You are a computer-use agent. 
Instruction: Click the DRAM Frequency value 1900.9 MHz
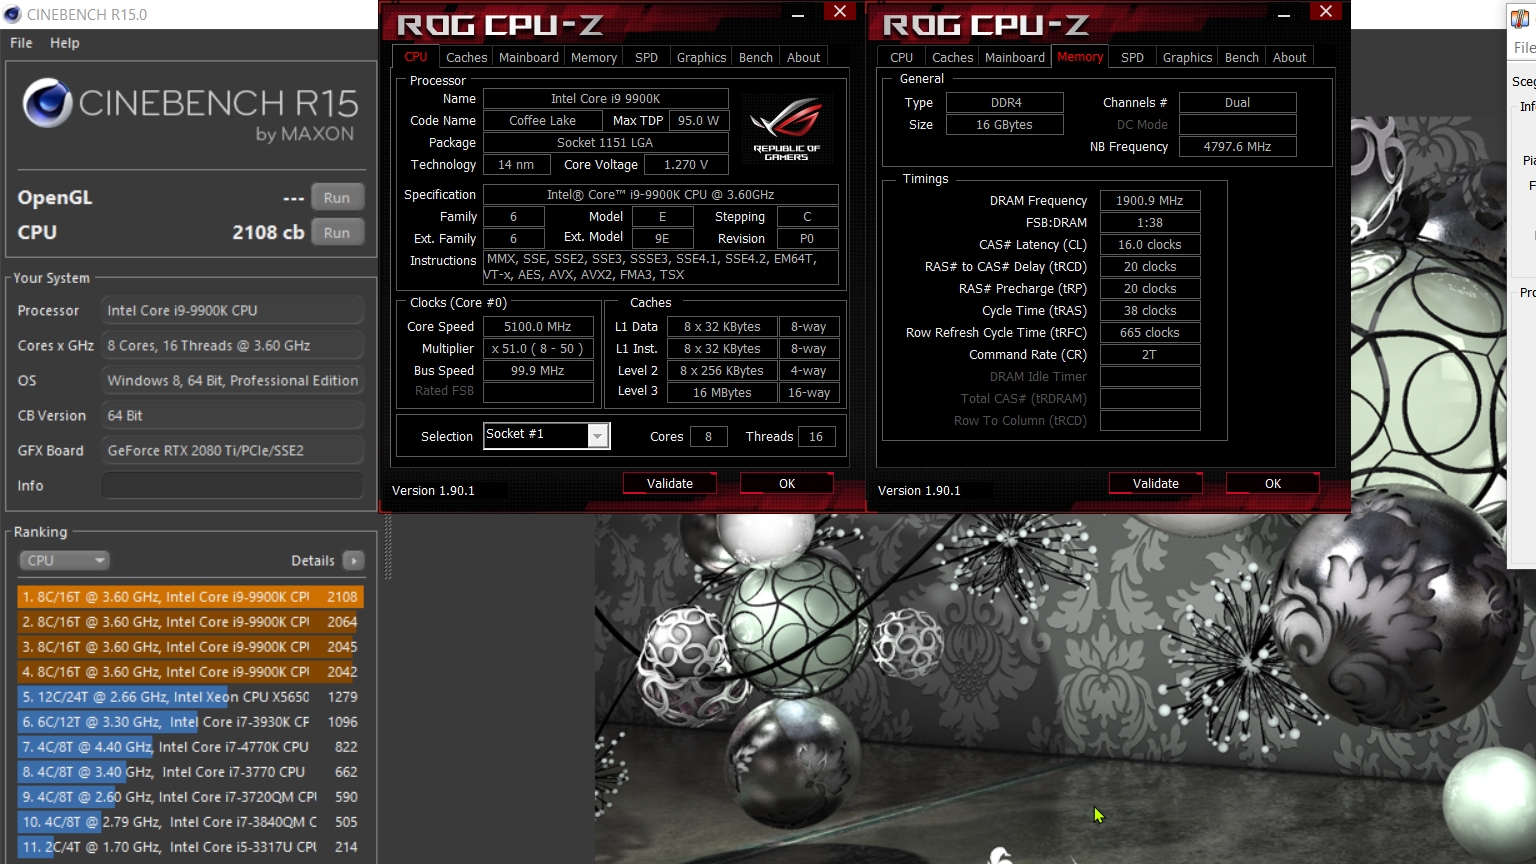pyautogui.click(x=1150, y=201)
